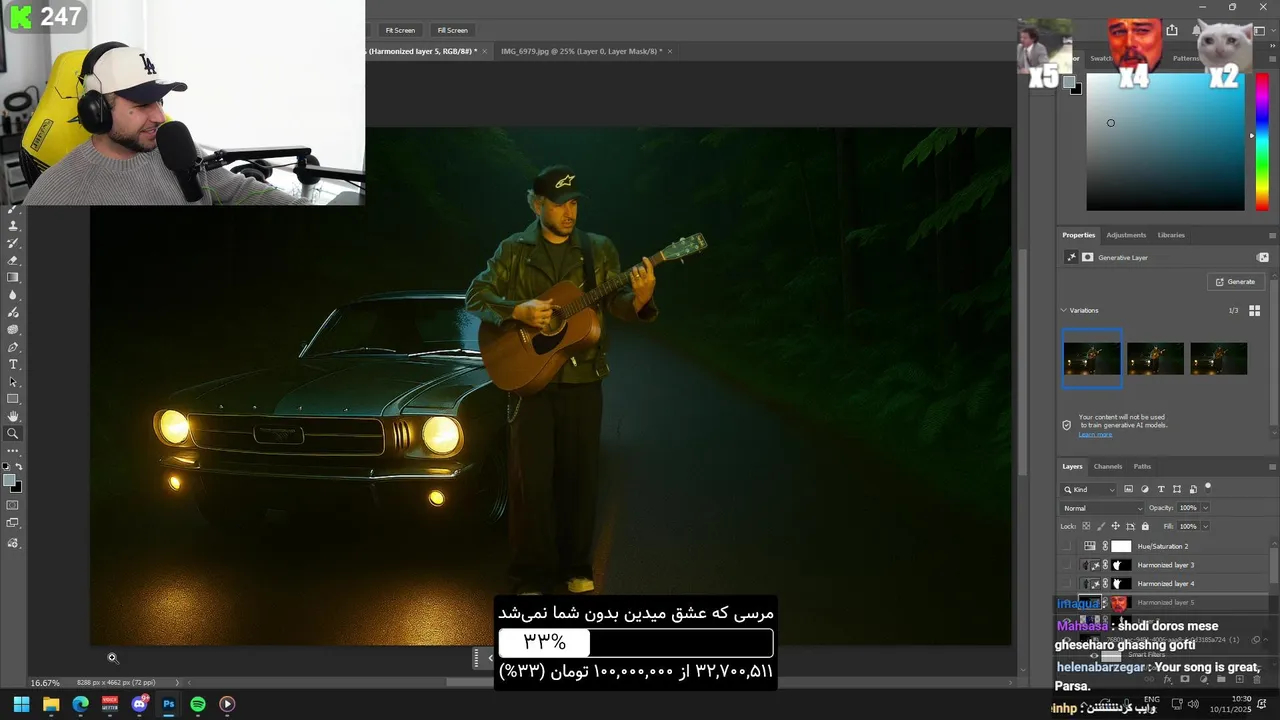Open Spotify from the taskbar
Viewport: 1280px width, 720px height.
(198, 704)
